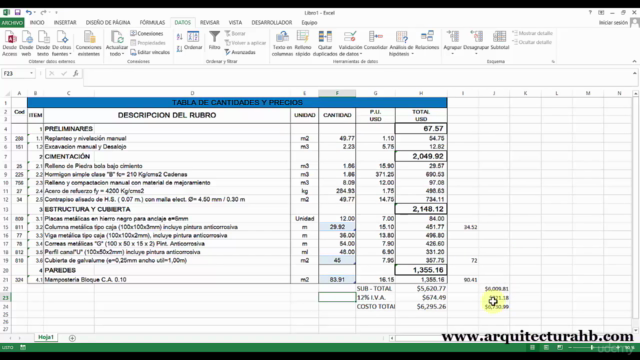The height and width of the screenshot is (360, 640).
Task: Select cell with 12% I.V.A. label
Action: click(375, 298)
